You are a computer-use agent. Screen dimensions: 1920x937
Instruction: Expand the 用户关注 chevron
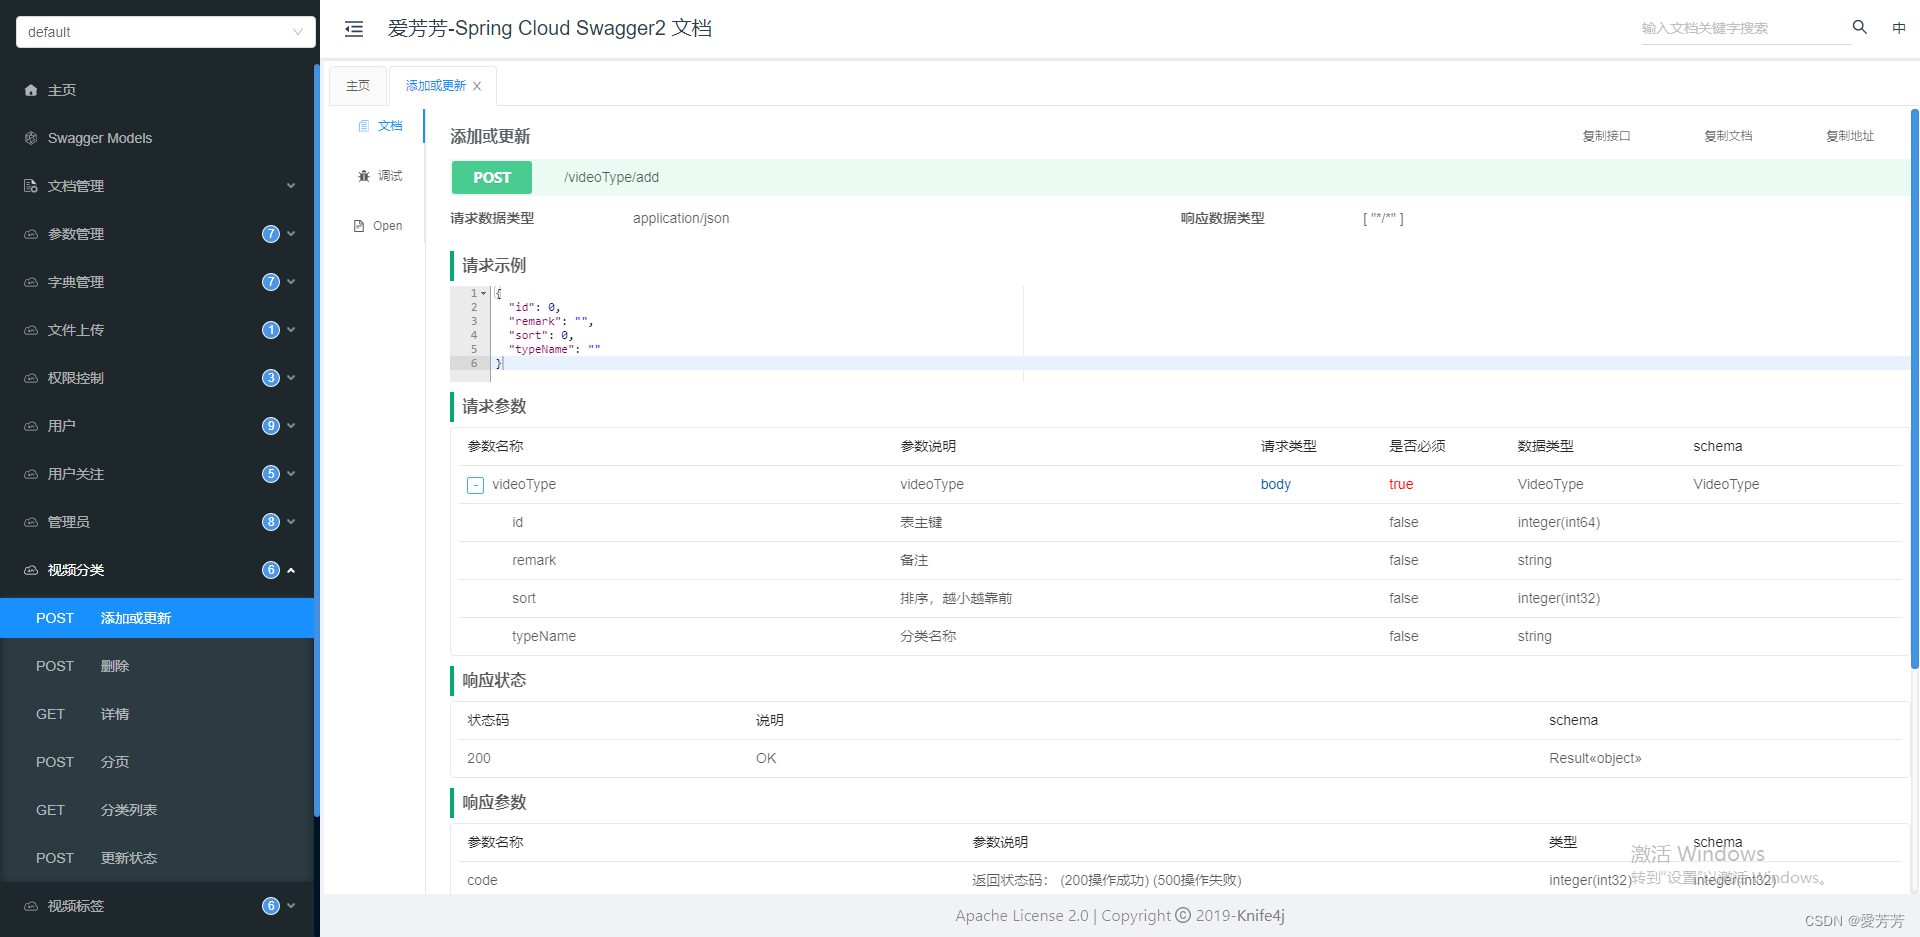(x=291, y=474)
